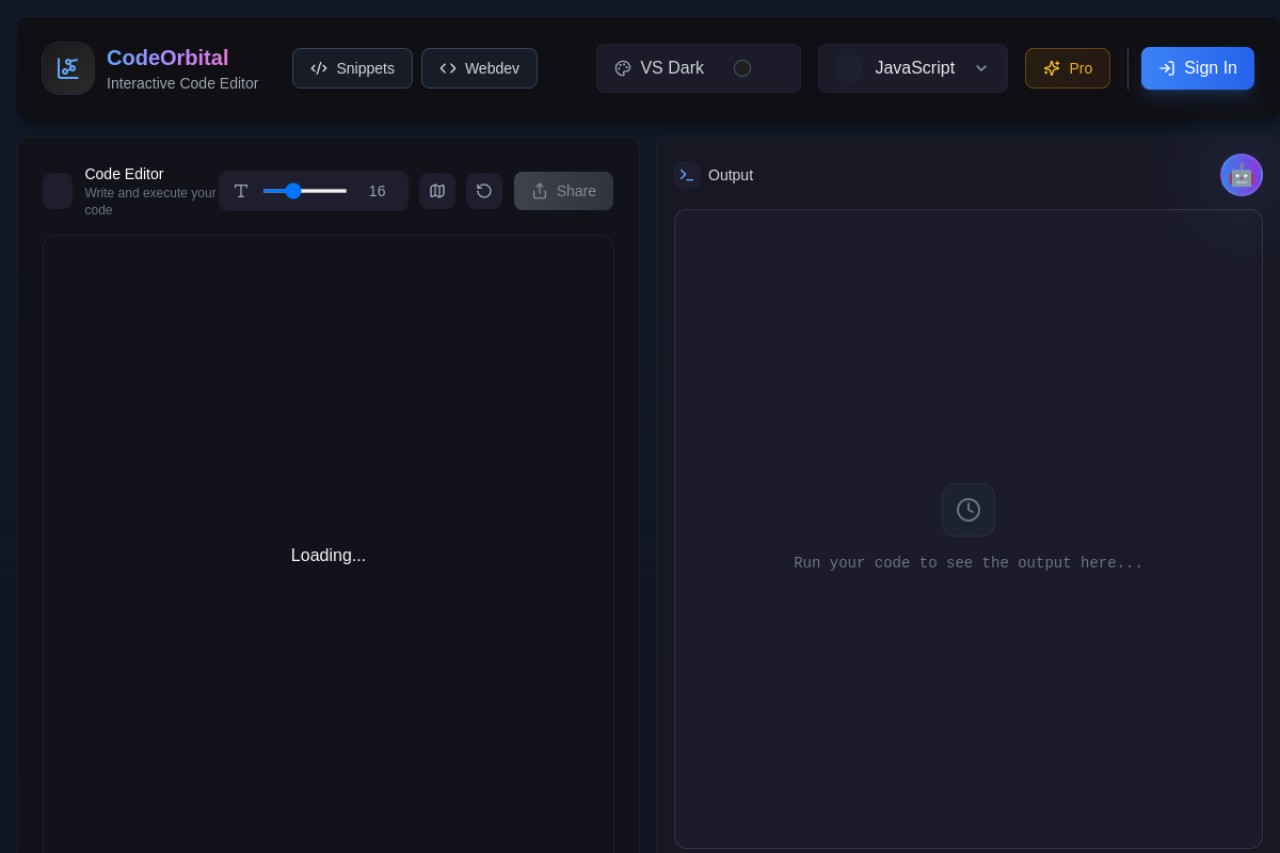Open the Snippets page
Viewport: 1280px width, 853px height.
352,68
